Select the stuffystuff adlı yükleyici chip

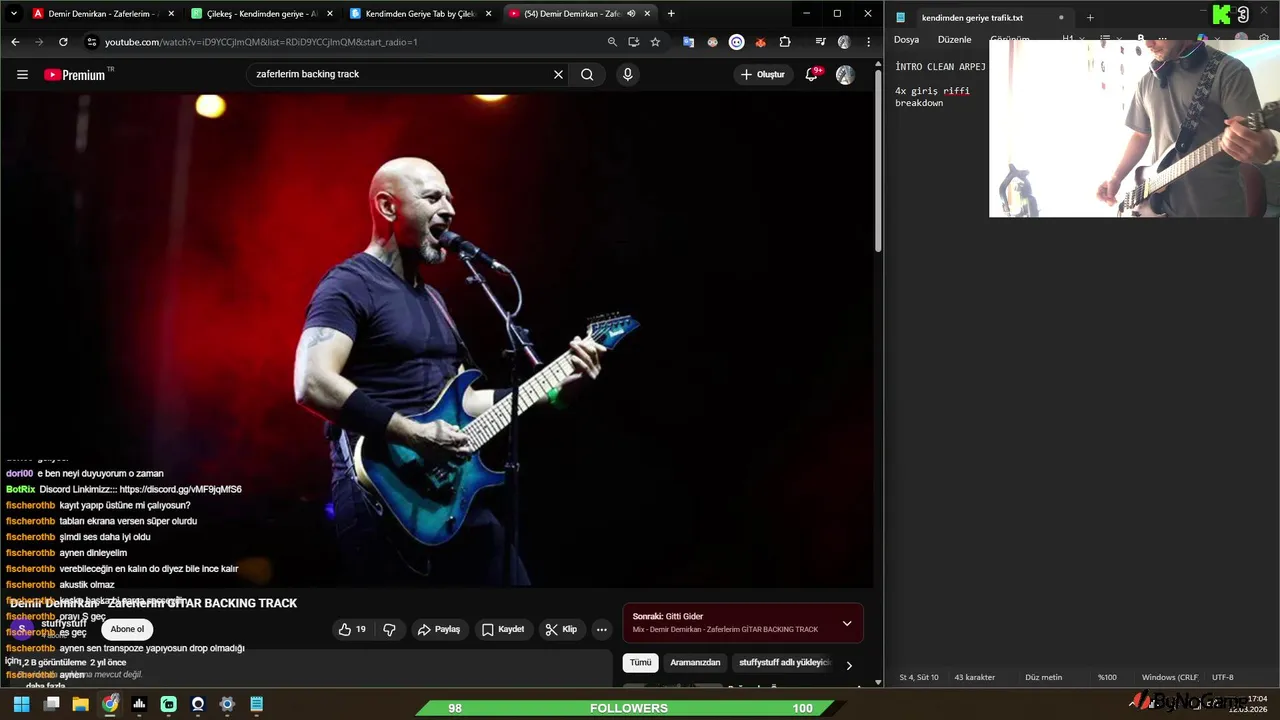pos(785,662)
